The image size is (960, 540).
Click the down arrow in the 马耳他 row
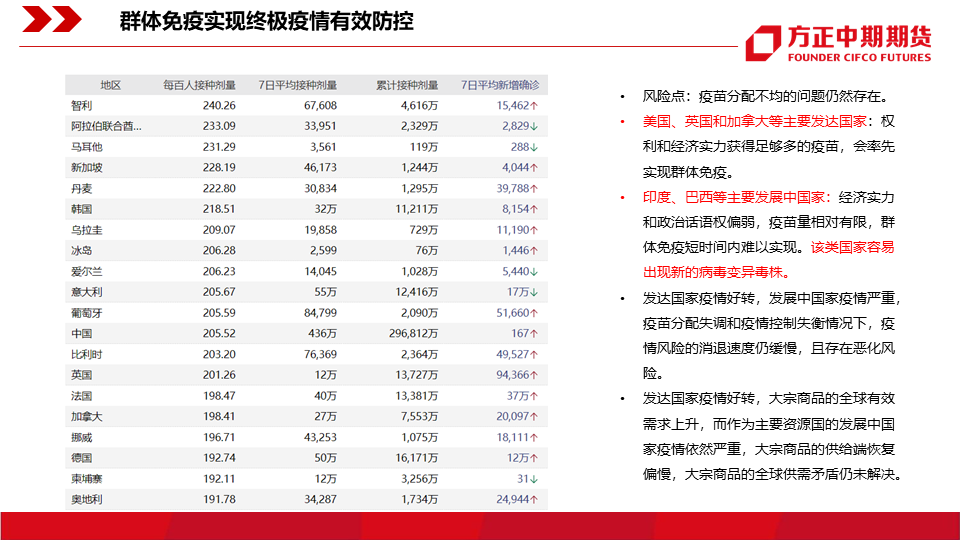tap(535, 147)
